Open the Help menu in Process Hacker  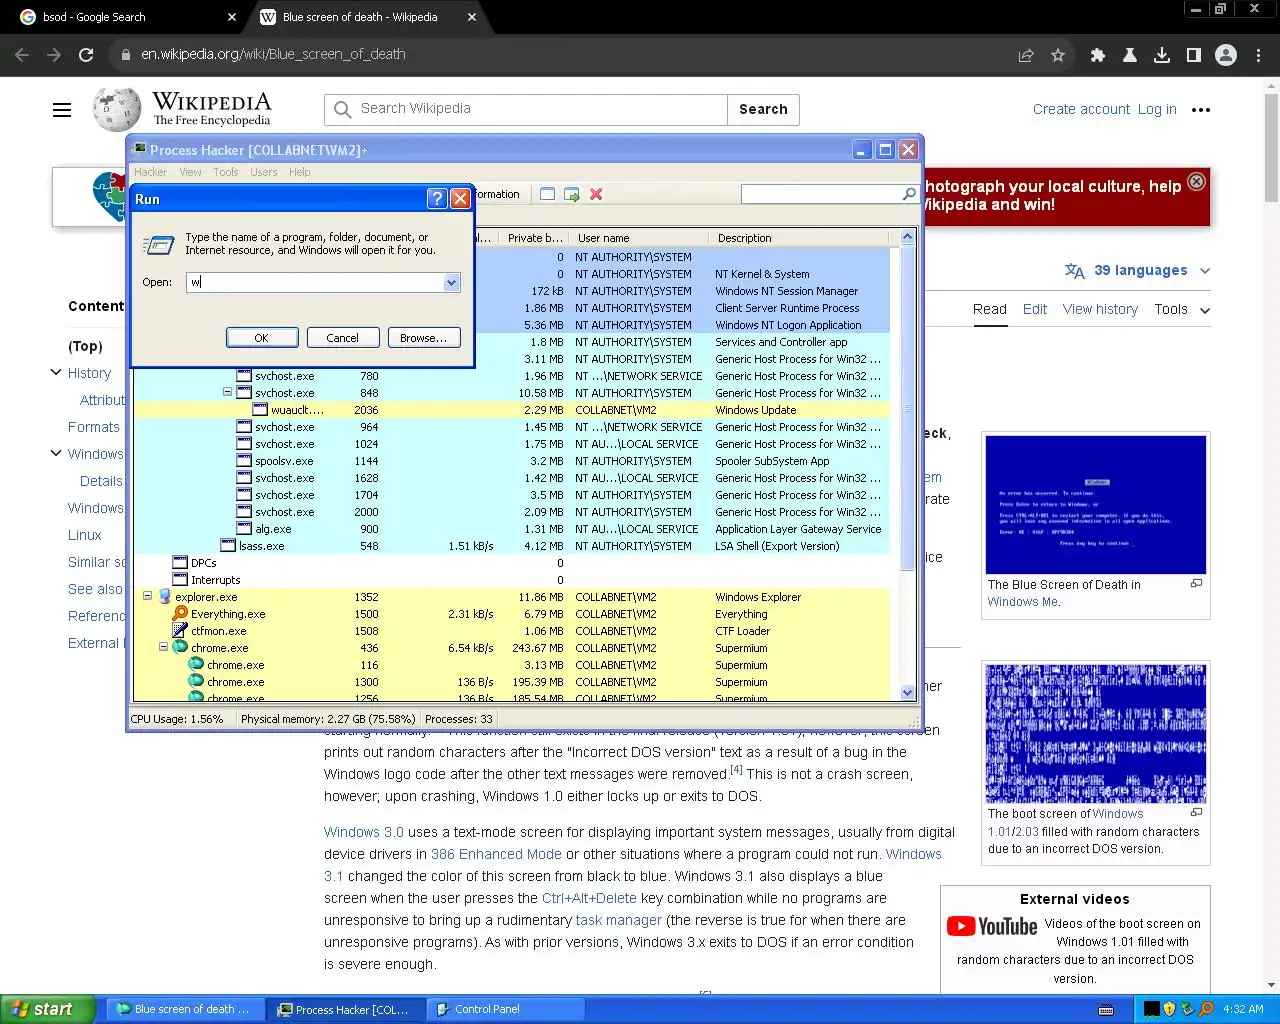tap(300, 172)
